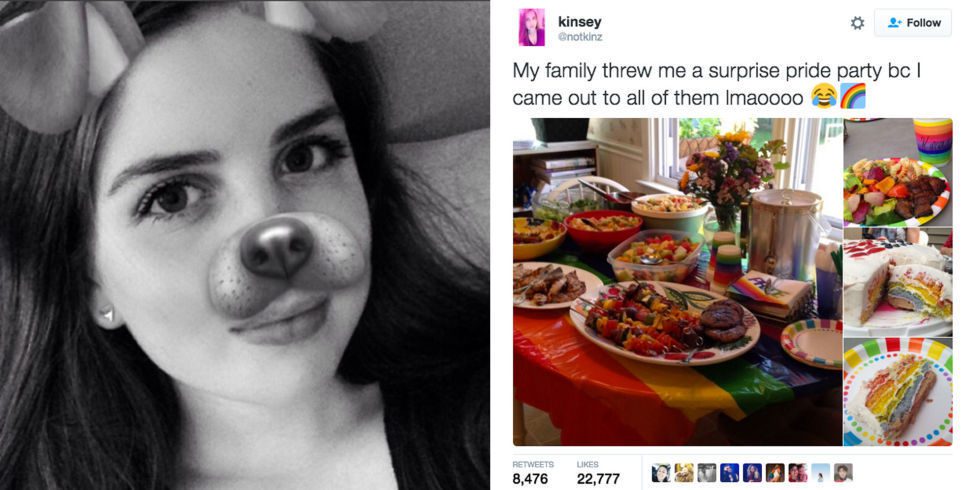Click the red seventh liker avatar
Screen dimensions: 980x490
pos(798,472)
